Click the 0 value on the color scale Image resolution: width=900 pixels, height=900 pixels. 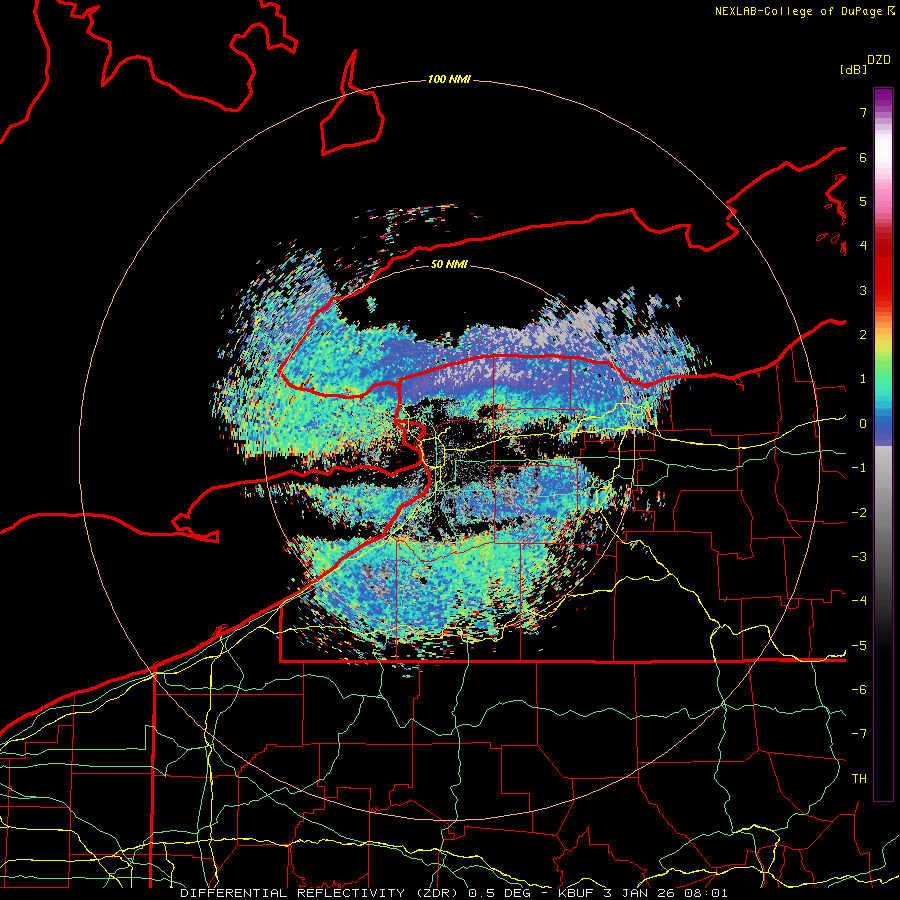click(x=863, y=424)
